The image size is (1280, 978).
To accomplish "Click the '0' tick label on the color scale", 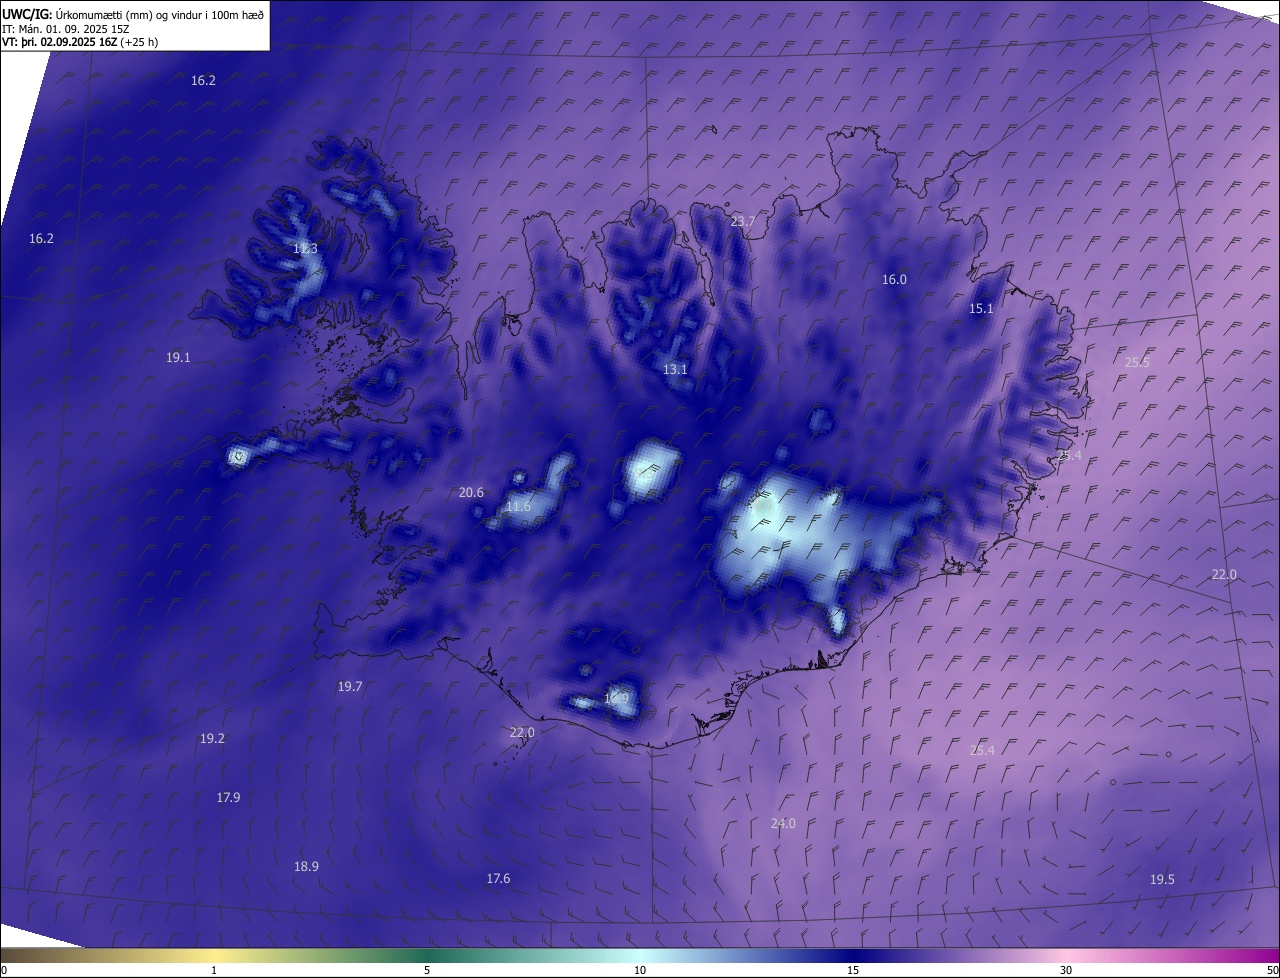I will pyautogui.click(x=4, y=971).
